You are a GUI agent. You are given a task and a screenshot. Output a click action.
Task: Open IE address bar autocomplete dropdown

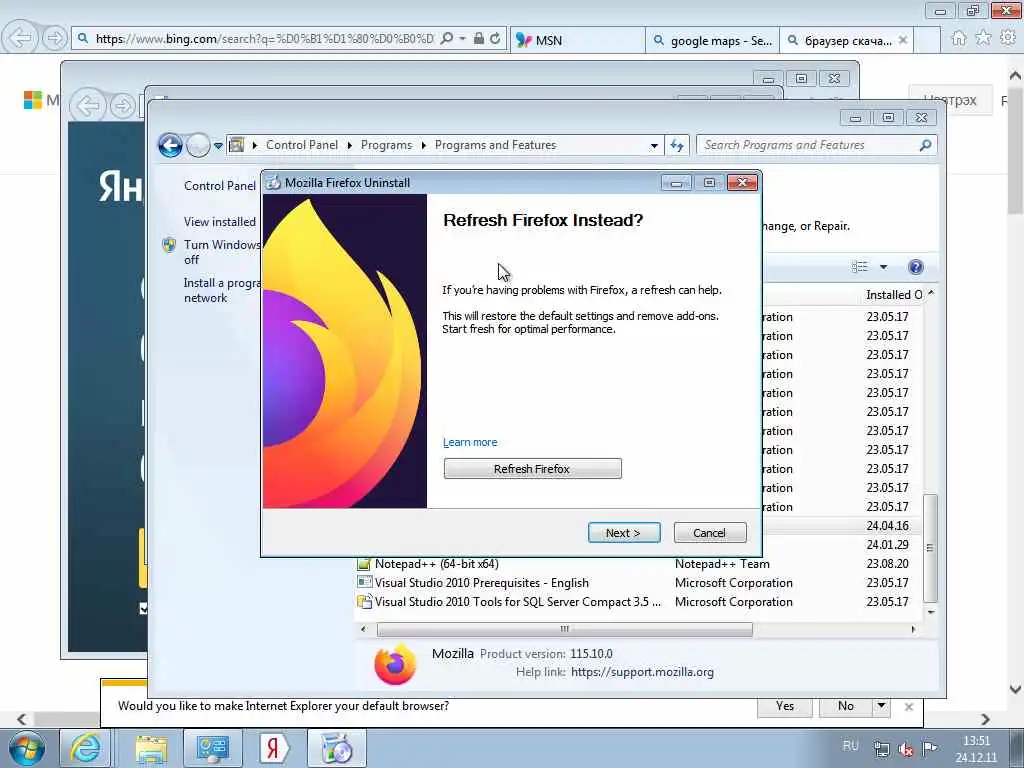coord(462,39)
